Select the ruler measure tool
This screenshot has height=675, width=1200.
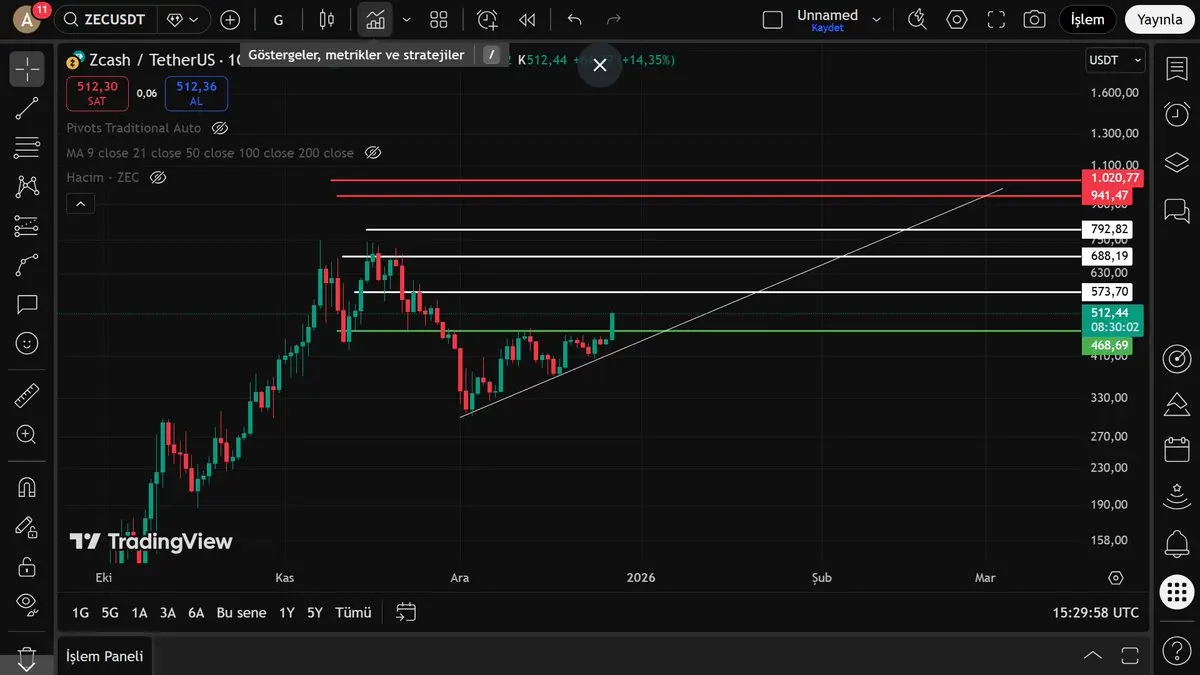27,396
